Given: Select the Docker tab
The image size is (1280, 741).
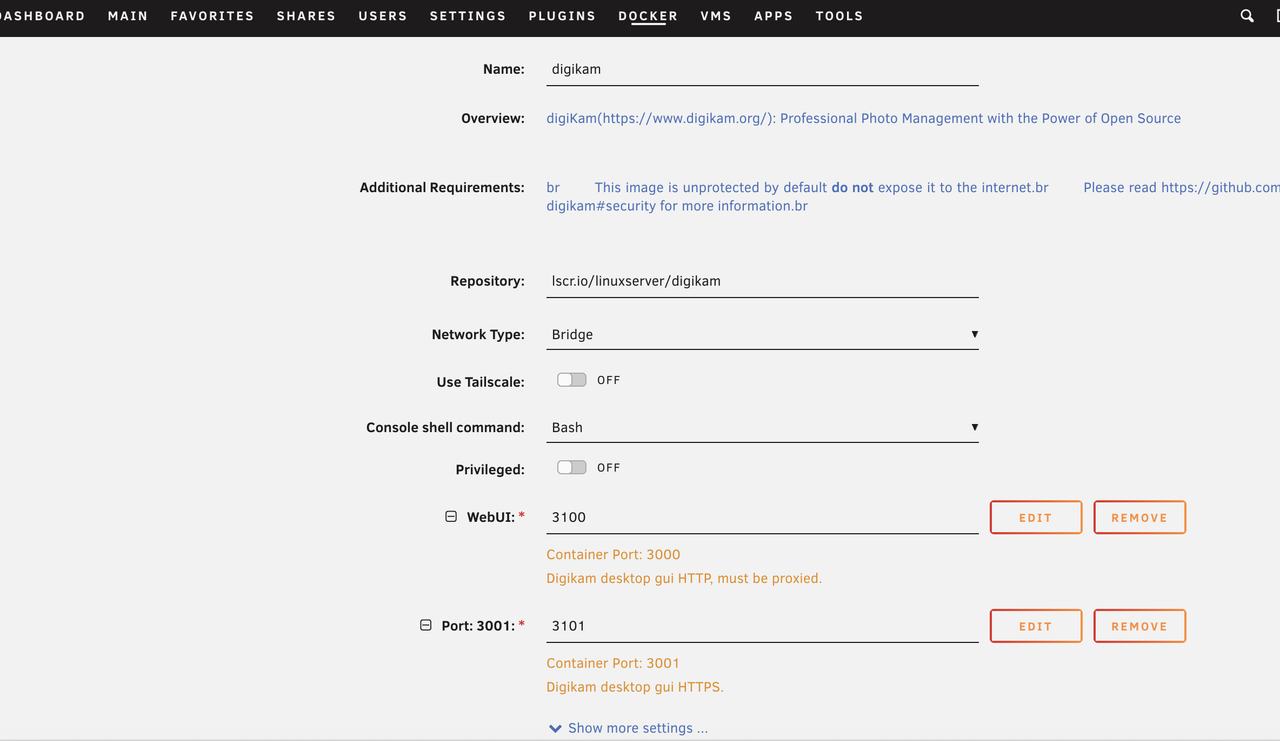Looking at the screenshot, I should click(x=648, y=16).
